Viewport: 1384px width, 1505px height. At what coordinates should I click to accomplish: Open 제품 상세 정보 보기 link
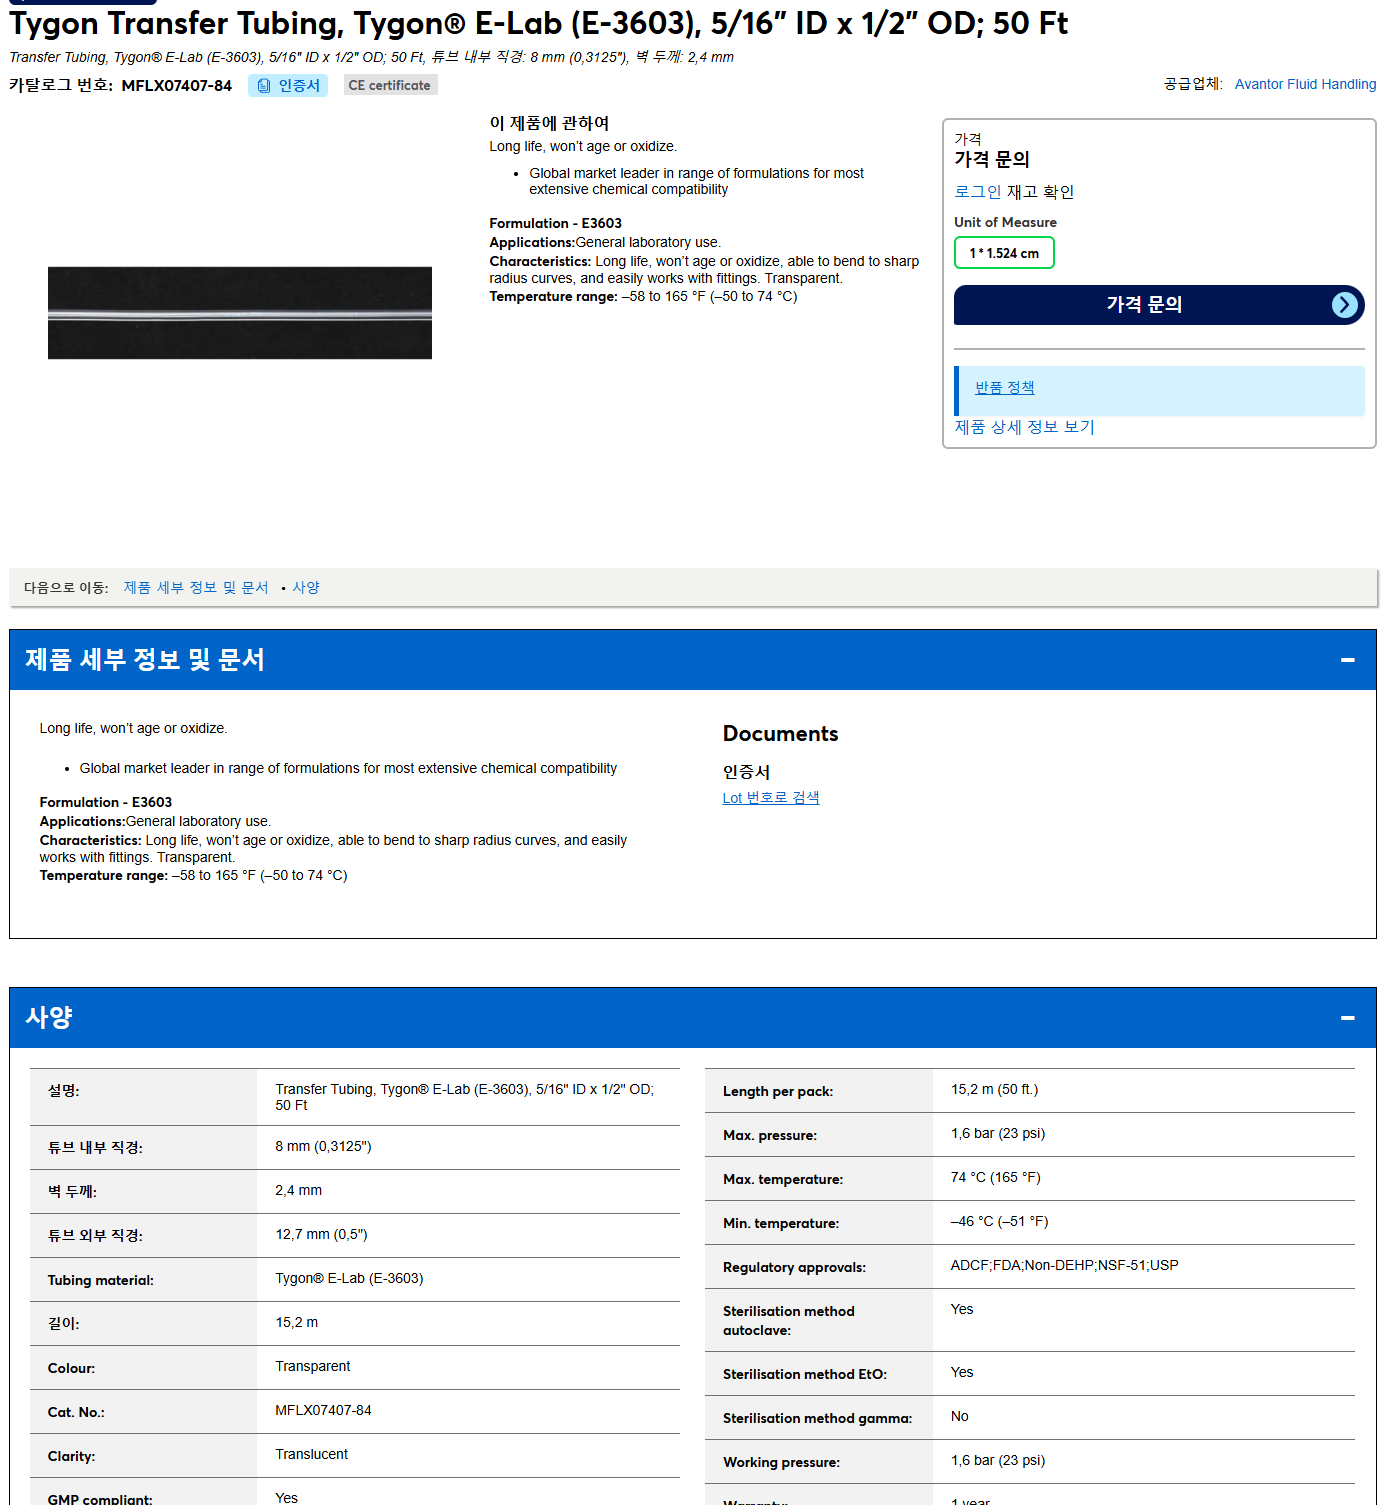coord(1024,427)
